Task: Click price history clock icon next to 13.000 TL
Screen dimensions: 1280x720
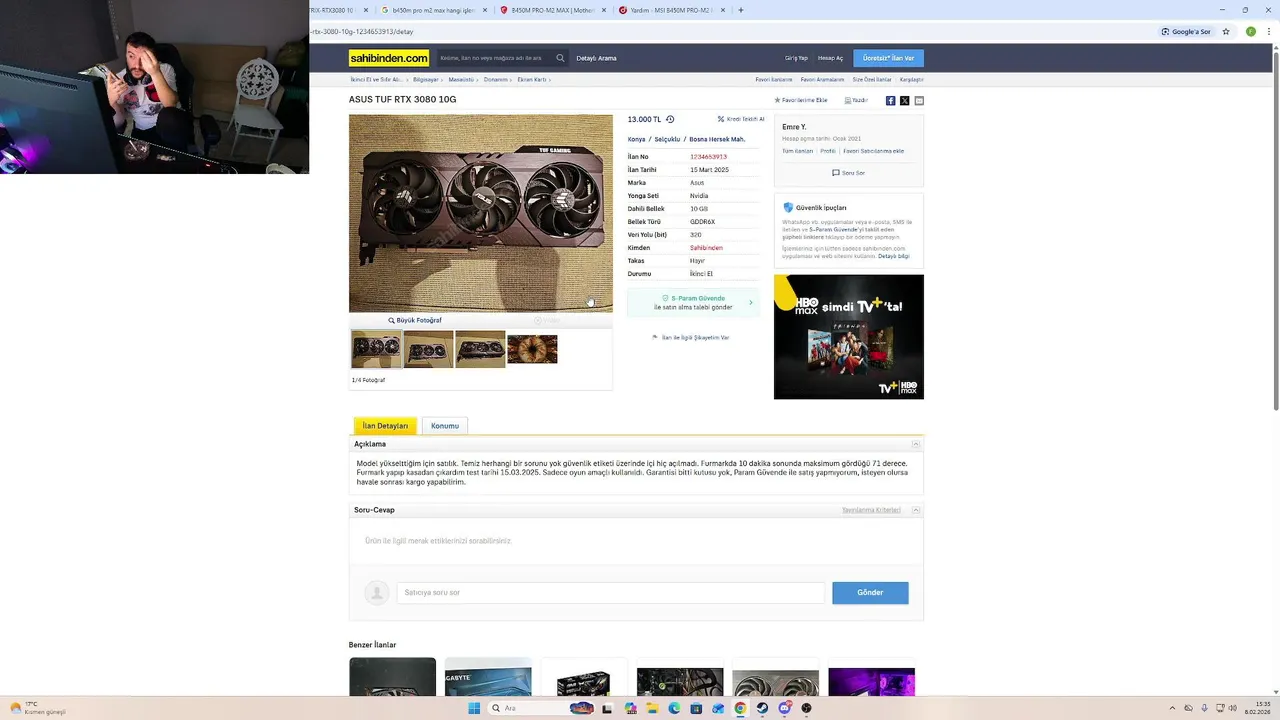Action: click(x=670, y=119)
